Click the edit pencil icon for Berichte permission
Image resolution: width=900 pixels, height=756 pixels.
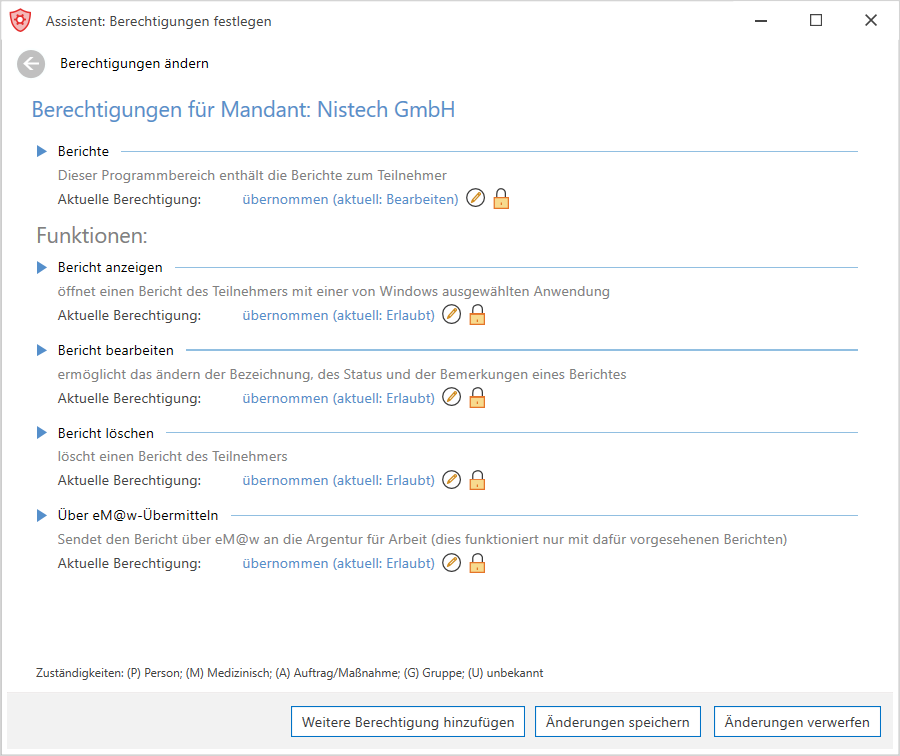(475, 198)
